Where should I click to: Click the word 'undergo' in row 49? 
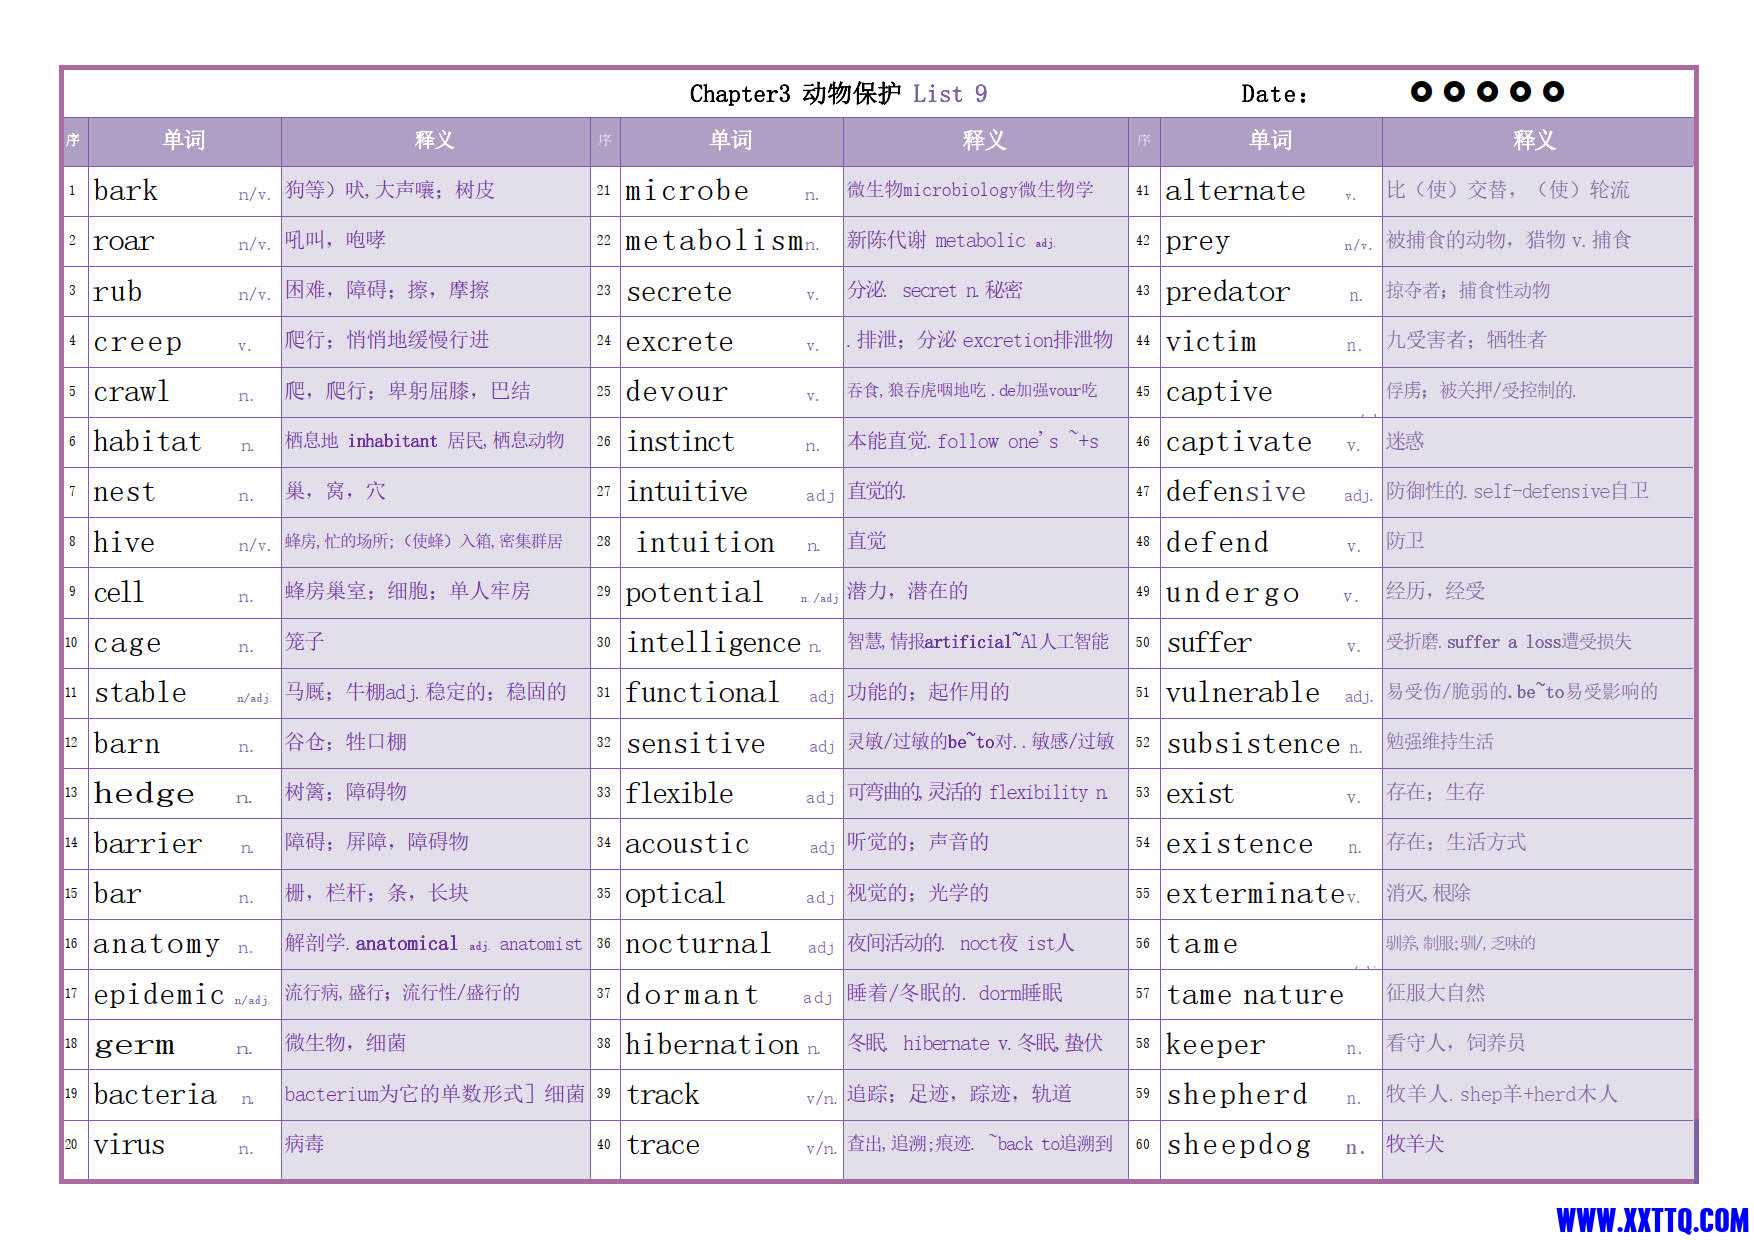[1233, 593]
